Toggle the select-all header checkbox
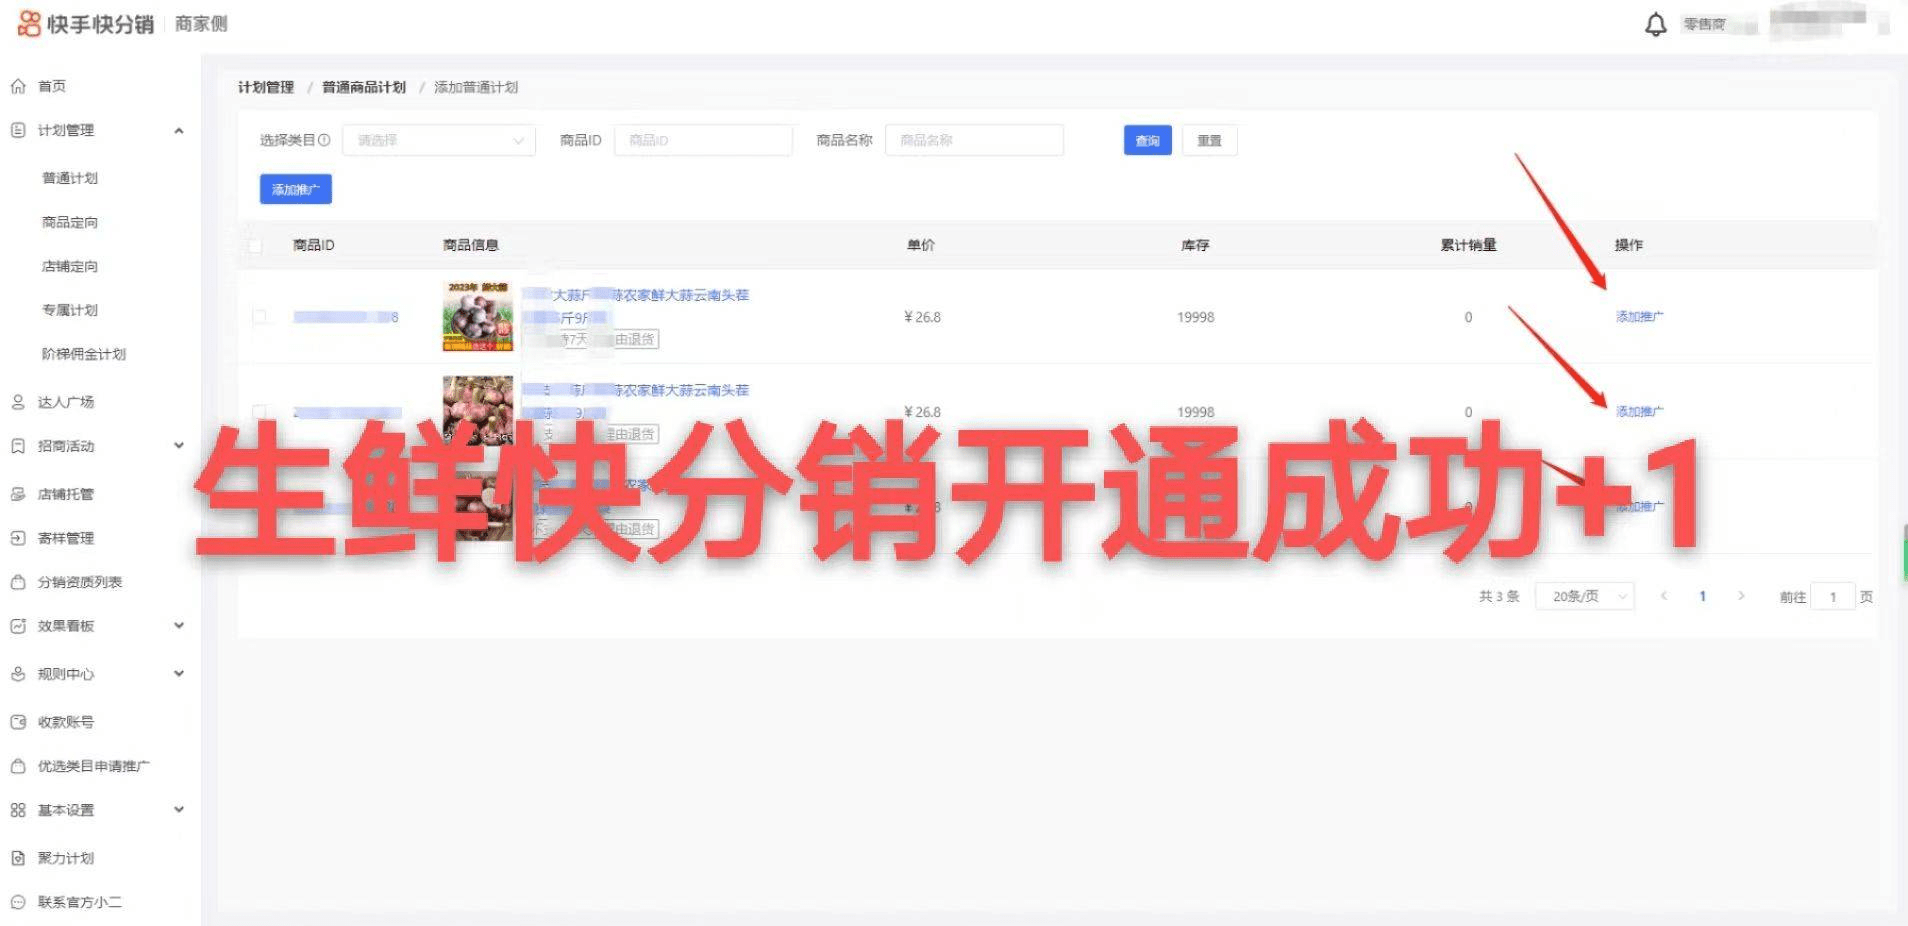The width and height of the screenshot is (1908, 926). click(255, 245)
